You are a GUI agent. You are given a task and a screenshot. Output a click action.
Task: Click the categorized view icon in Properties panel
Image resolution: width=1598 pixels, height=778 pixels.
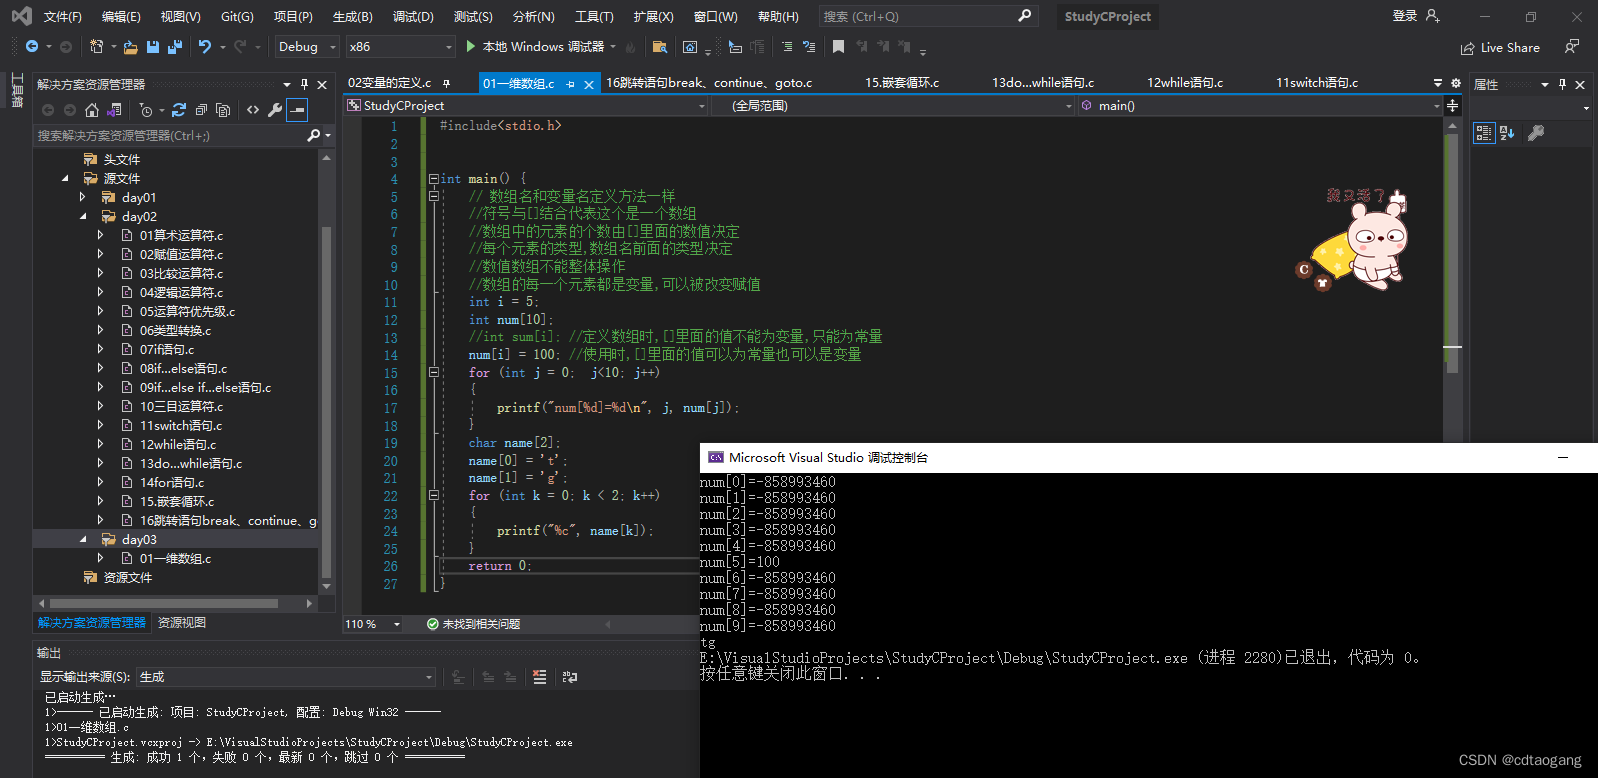[x=1484, y=133]
